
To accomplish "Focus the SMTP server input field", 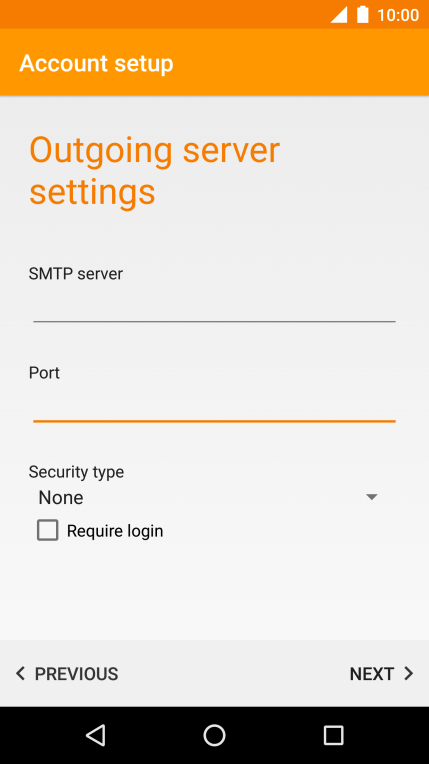I will tap(214, 307).
